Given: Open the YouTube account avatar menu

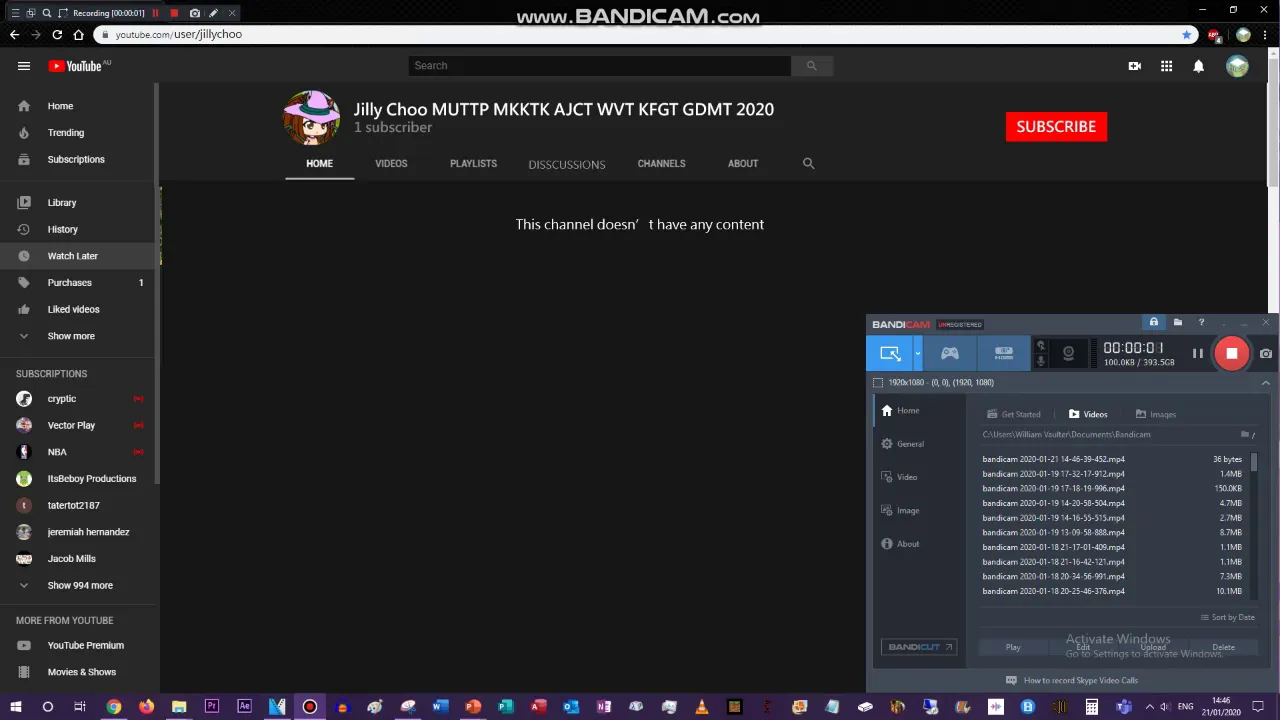Looking at the screenshot, I should pyautogui.click(x=1237, y=66).
